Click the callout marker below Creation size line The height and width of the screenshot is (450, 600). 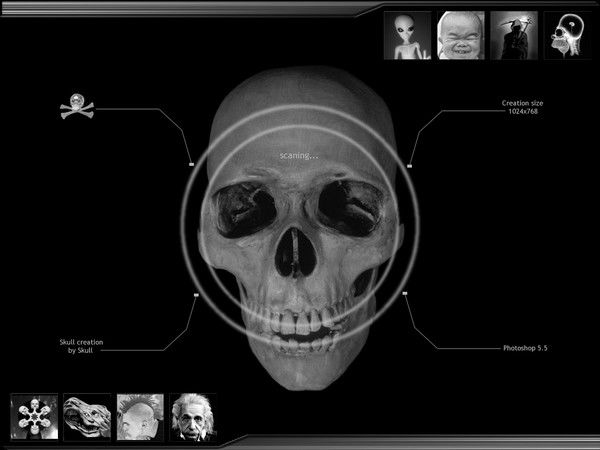tap(410, 164)
